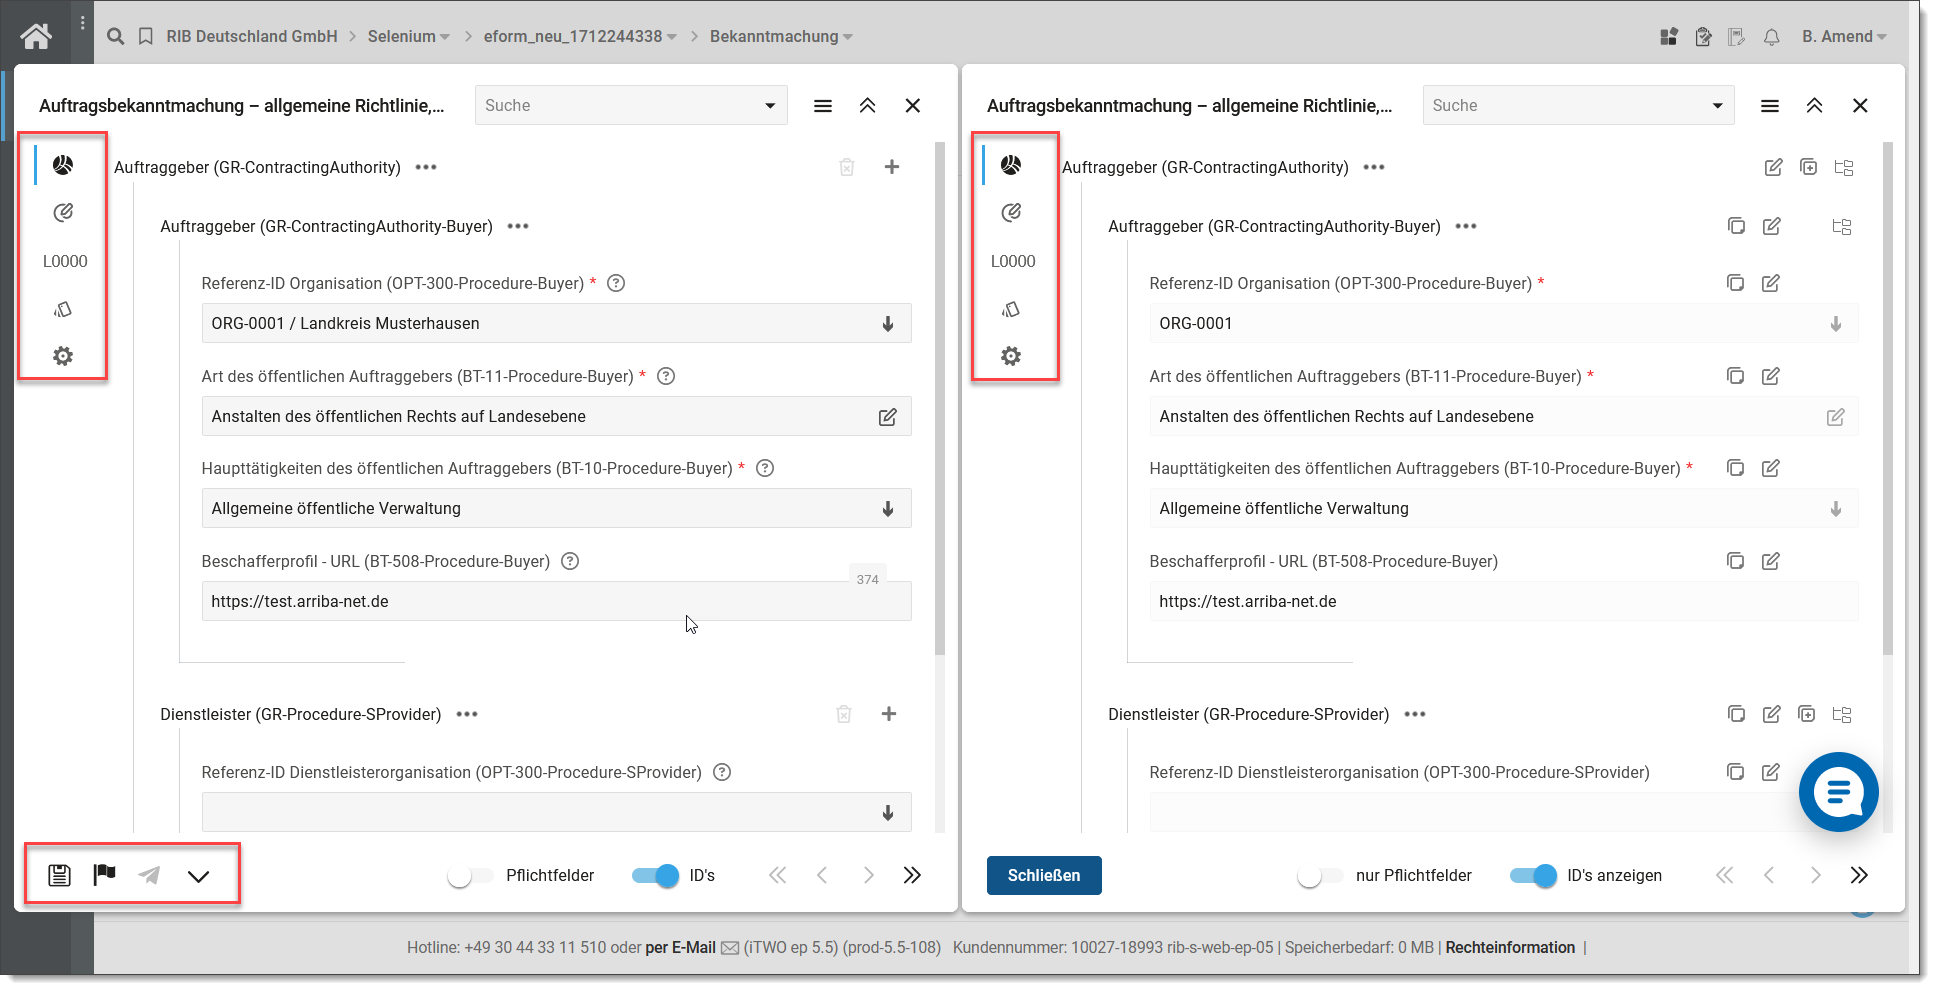
Task: Select the gear settings icon in left panel sidebar
Action: coord(63,356)
